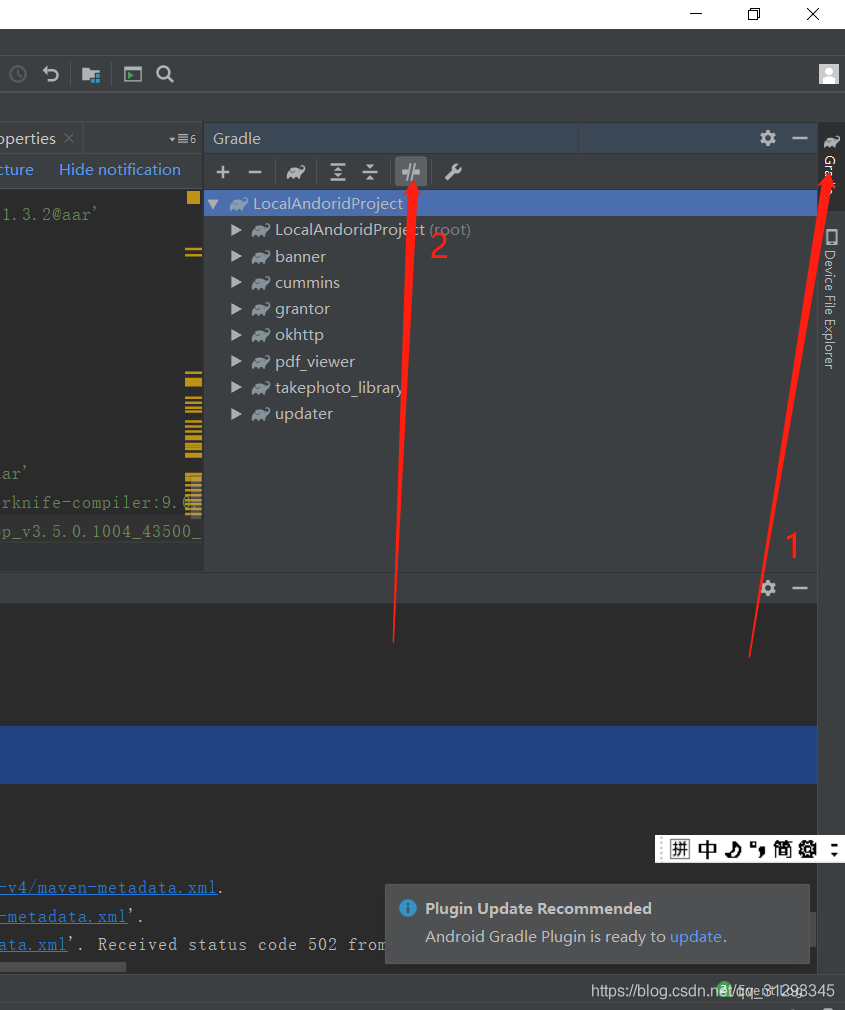The width and height of the screenshot is (845, 1010).
Task: Open the Gradle panel options gear
Action: (x=767, y=138)
